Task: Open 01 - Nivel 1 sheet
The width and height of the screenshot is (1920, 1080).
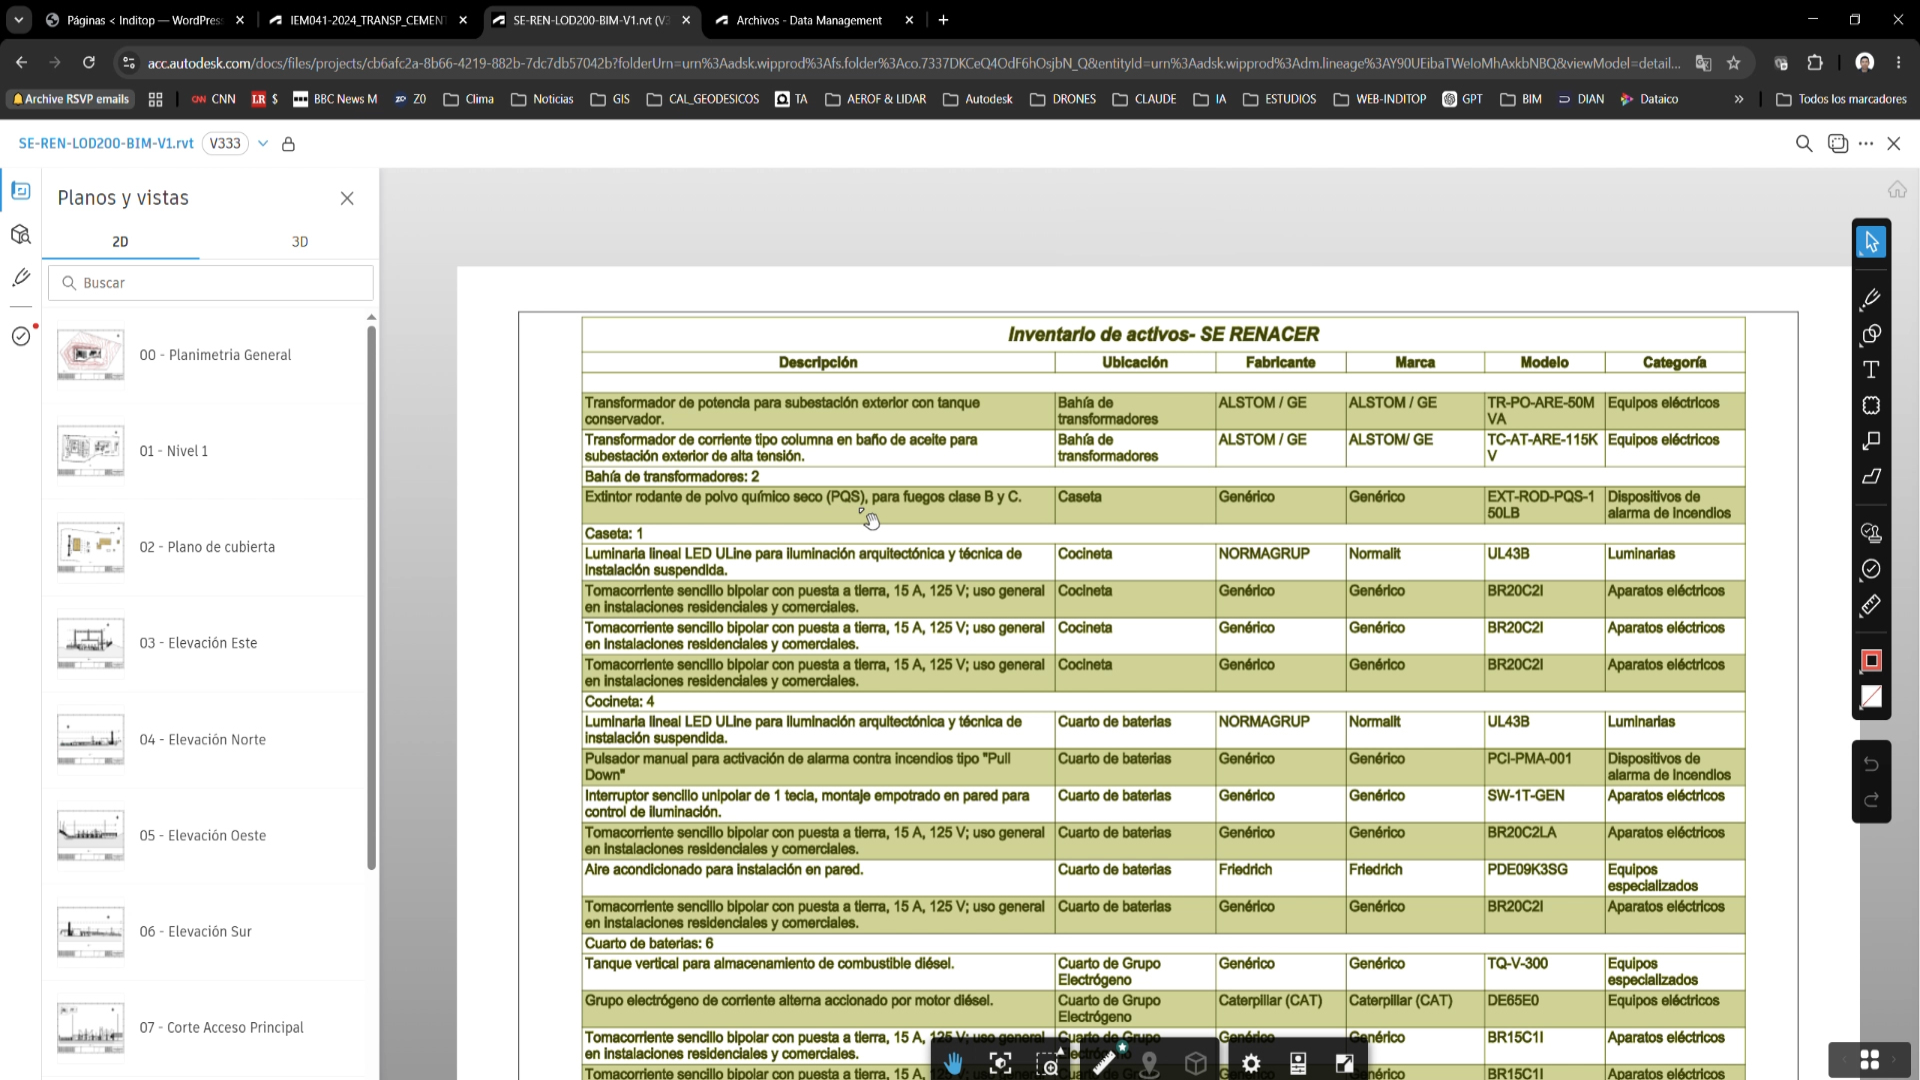Action: [x=205, y=451]
